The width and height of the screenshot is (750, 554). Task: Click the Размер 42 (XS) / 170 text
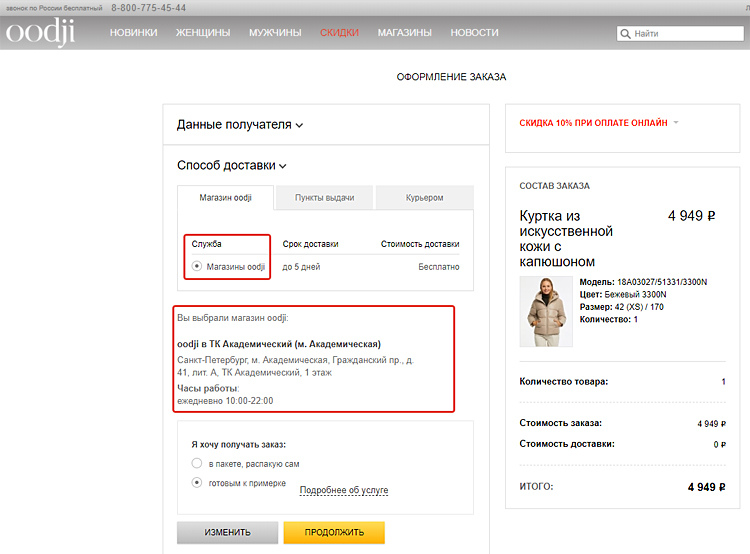tap(621, 307)
